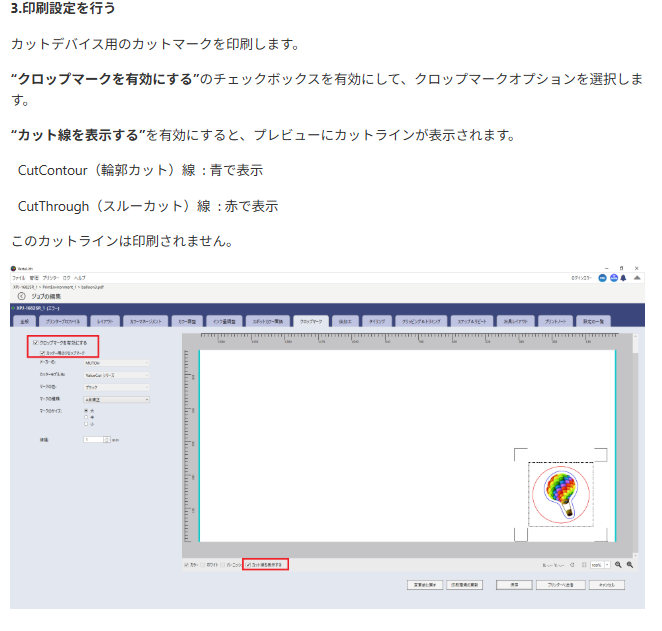This screenshot has width=662, height=631.
Task: Switch to the タイリング tab
Action: pyautogui.click(x=377, y=322)
